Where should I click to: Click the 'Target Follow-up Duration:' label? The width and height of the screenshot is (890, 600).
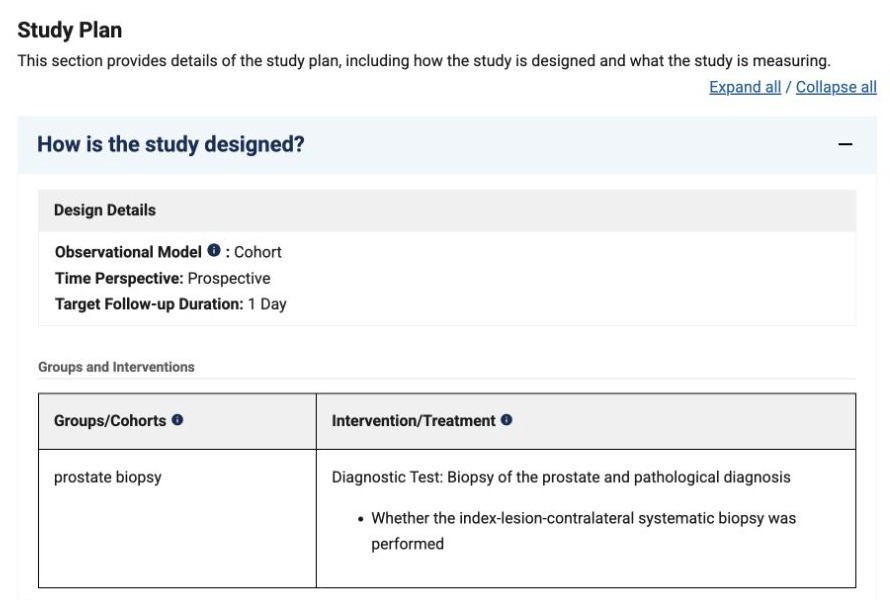[149, 304]
